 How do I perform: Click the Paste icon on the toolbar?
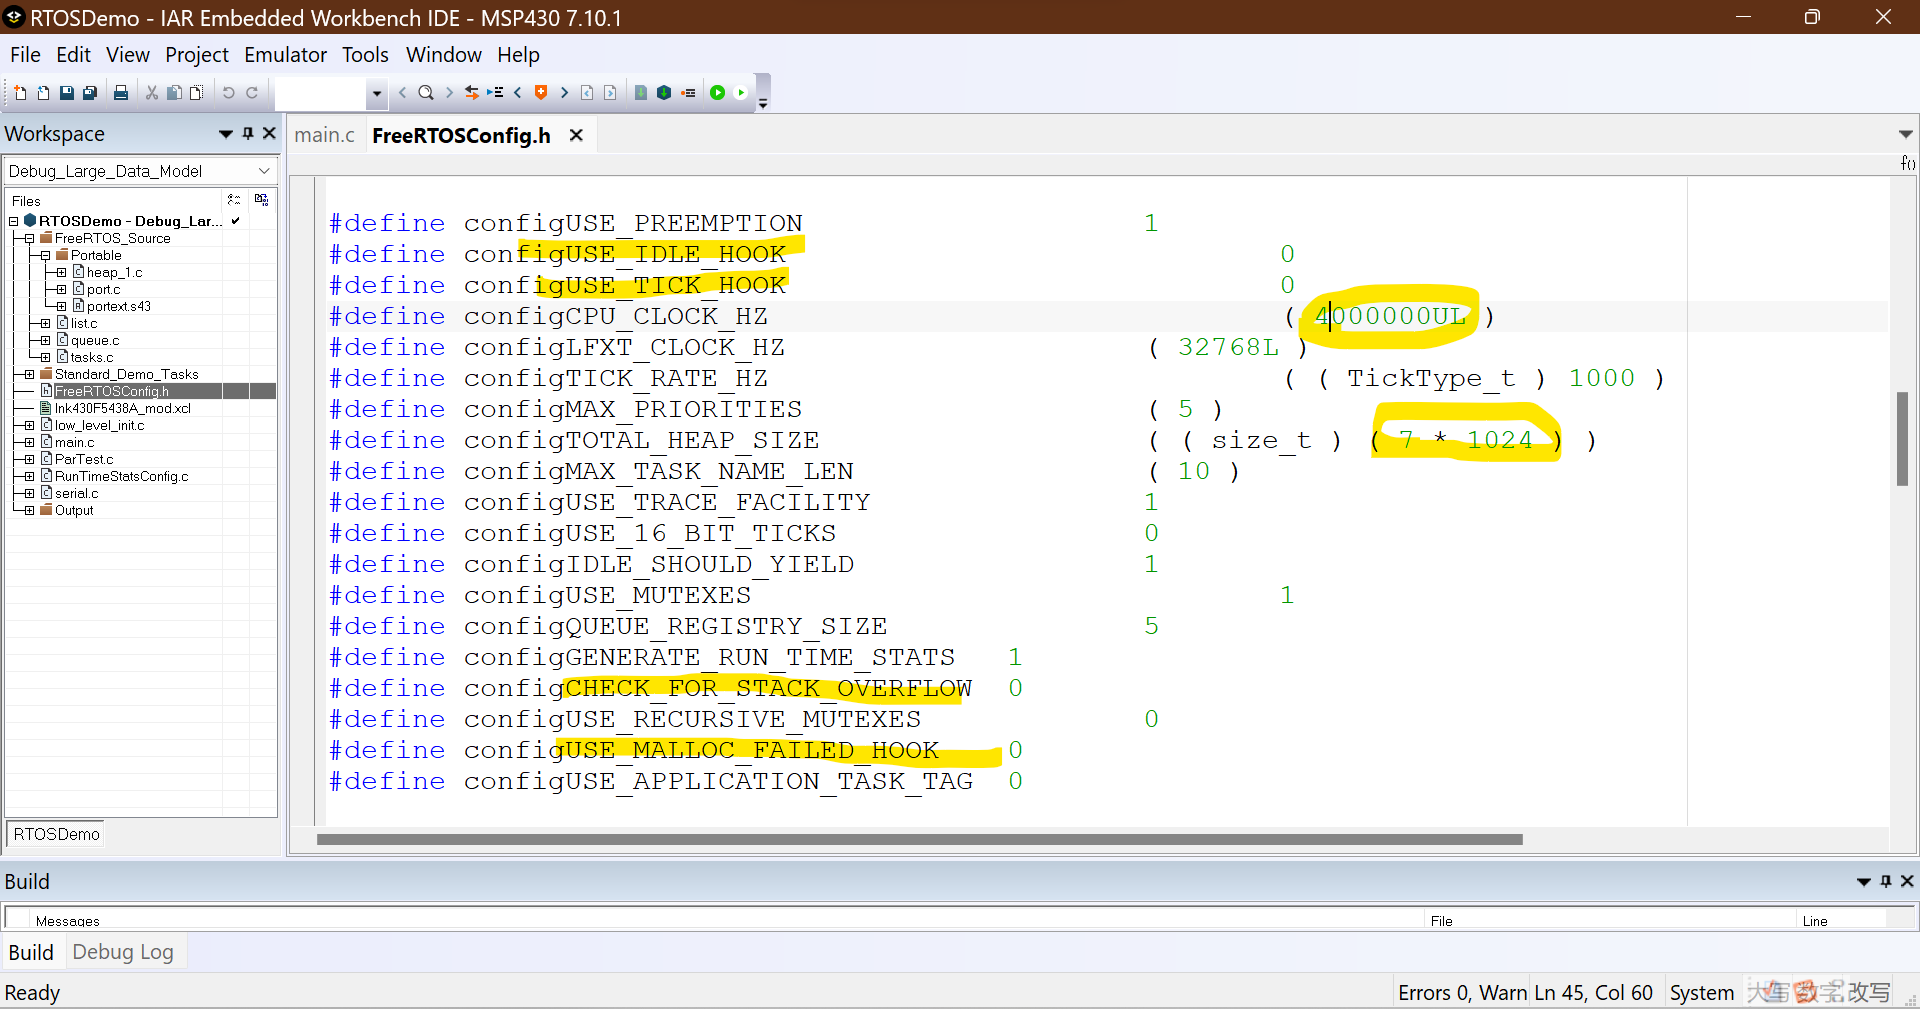[x=196, y=92]
